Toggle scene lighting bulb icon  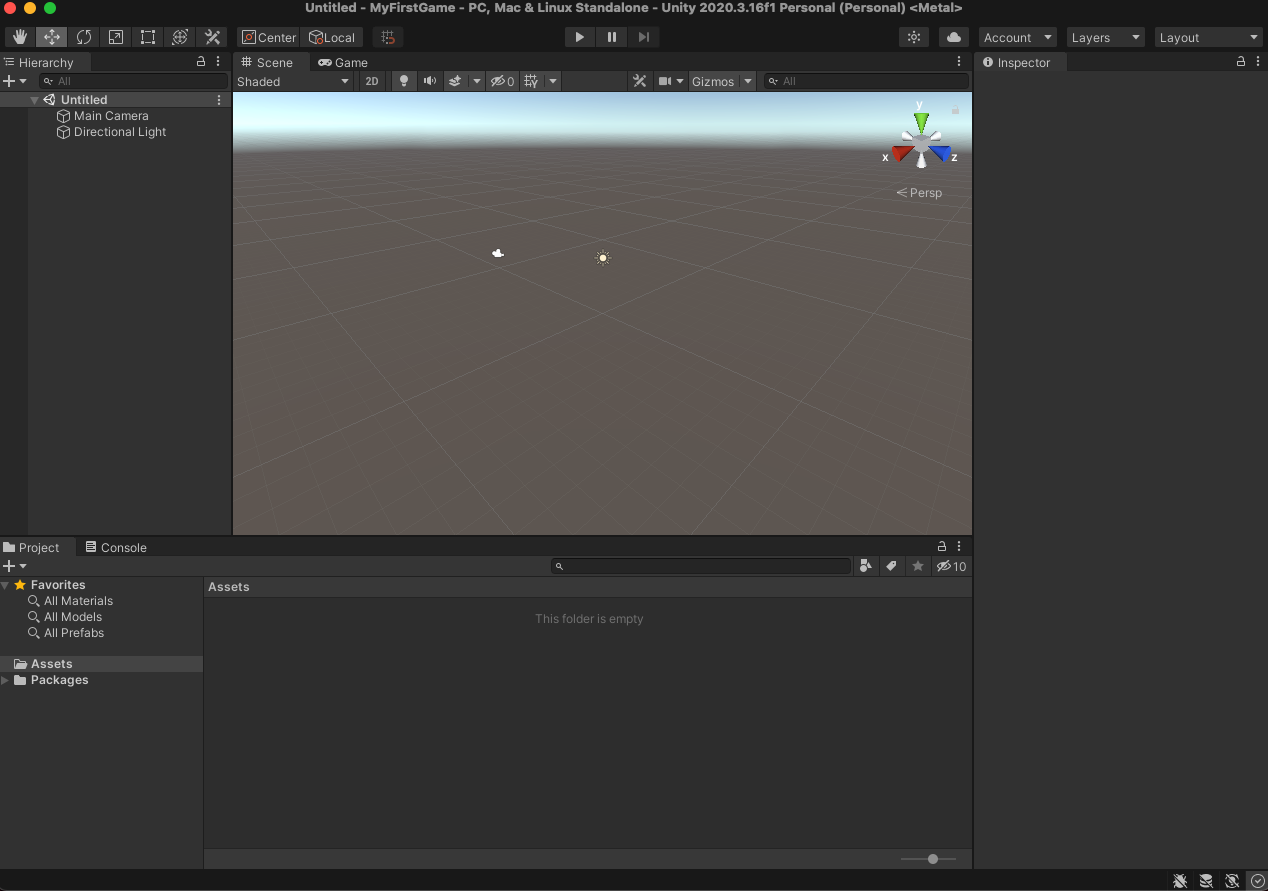[404, 81]
